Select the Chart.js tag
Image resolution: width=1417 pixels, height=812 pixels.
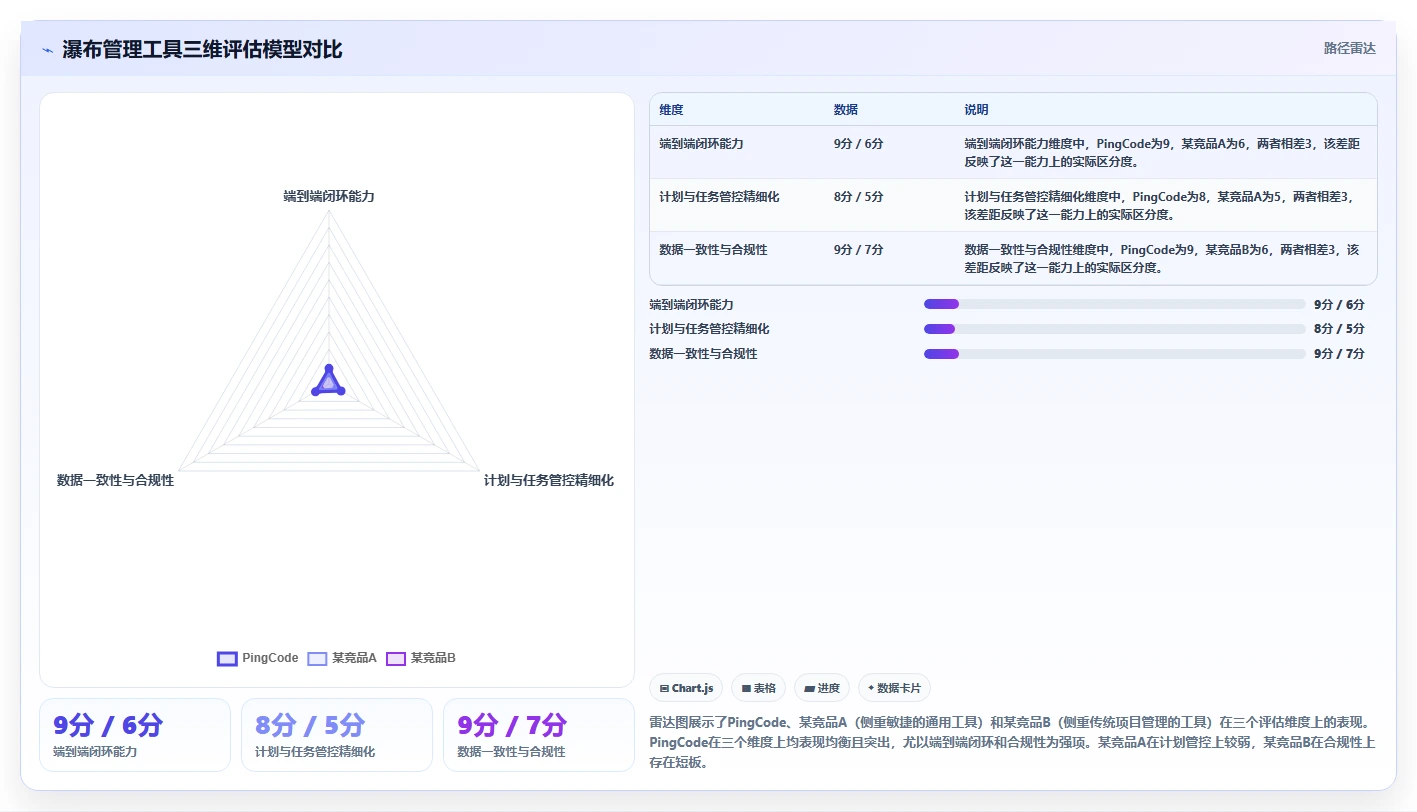pyautogui.click(x=686, y=688)
